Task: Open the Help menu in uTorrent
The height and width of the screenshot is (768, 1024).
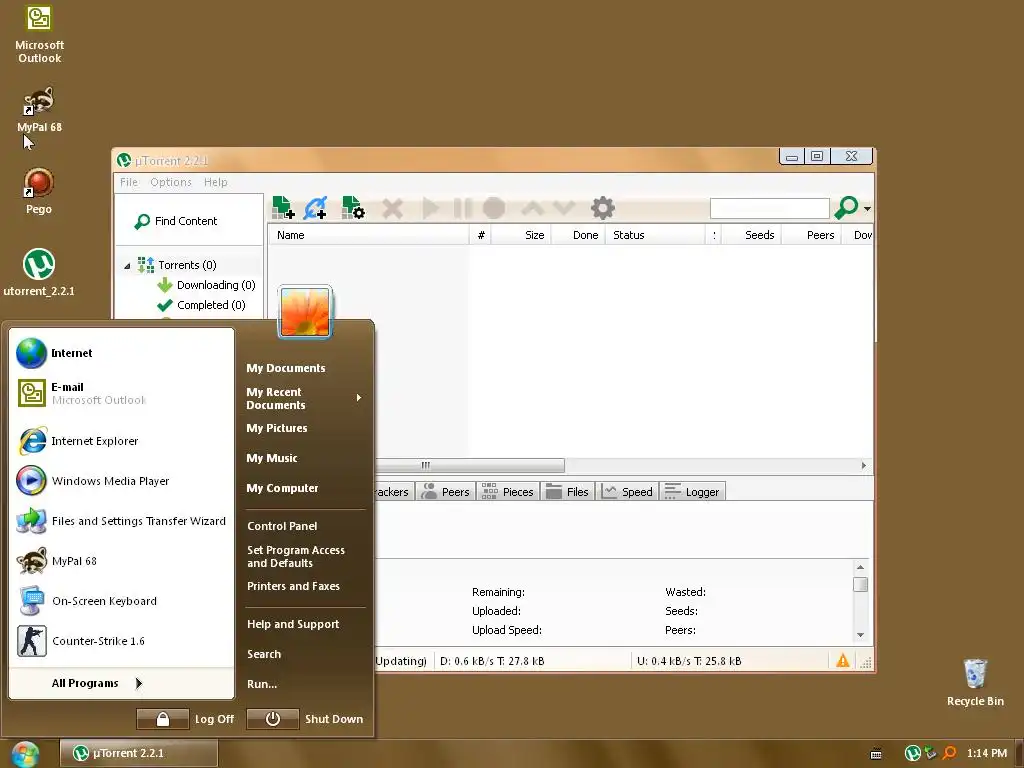Action: tap(216, 182)
